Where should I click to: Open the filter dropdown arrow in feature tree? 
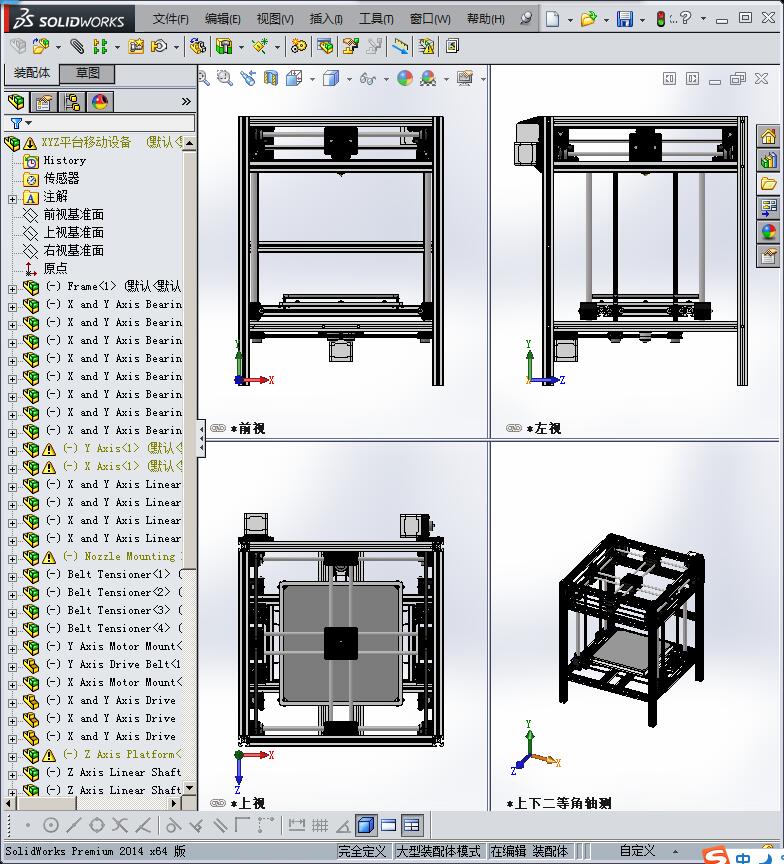(29, 123)
